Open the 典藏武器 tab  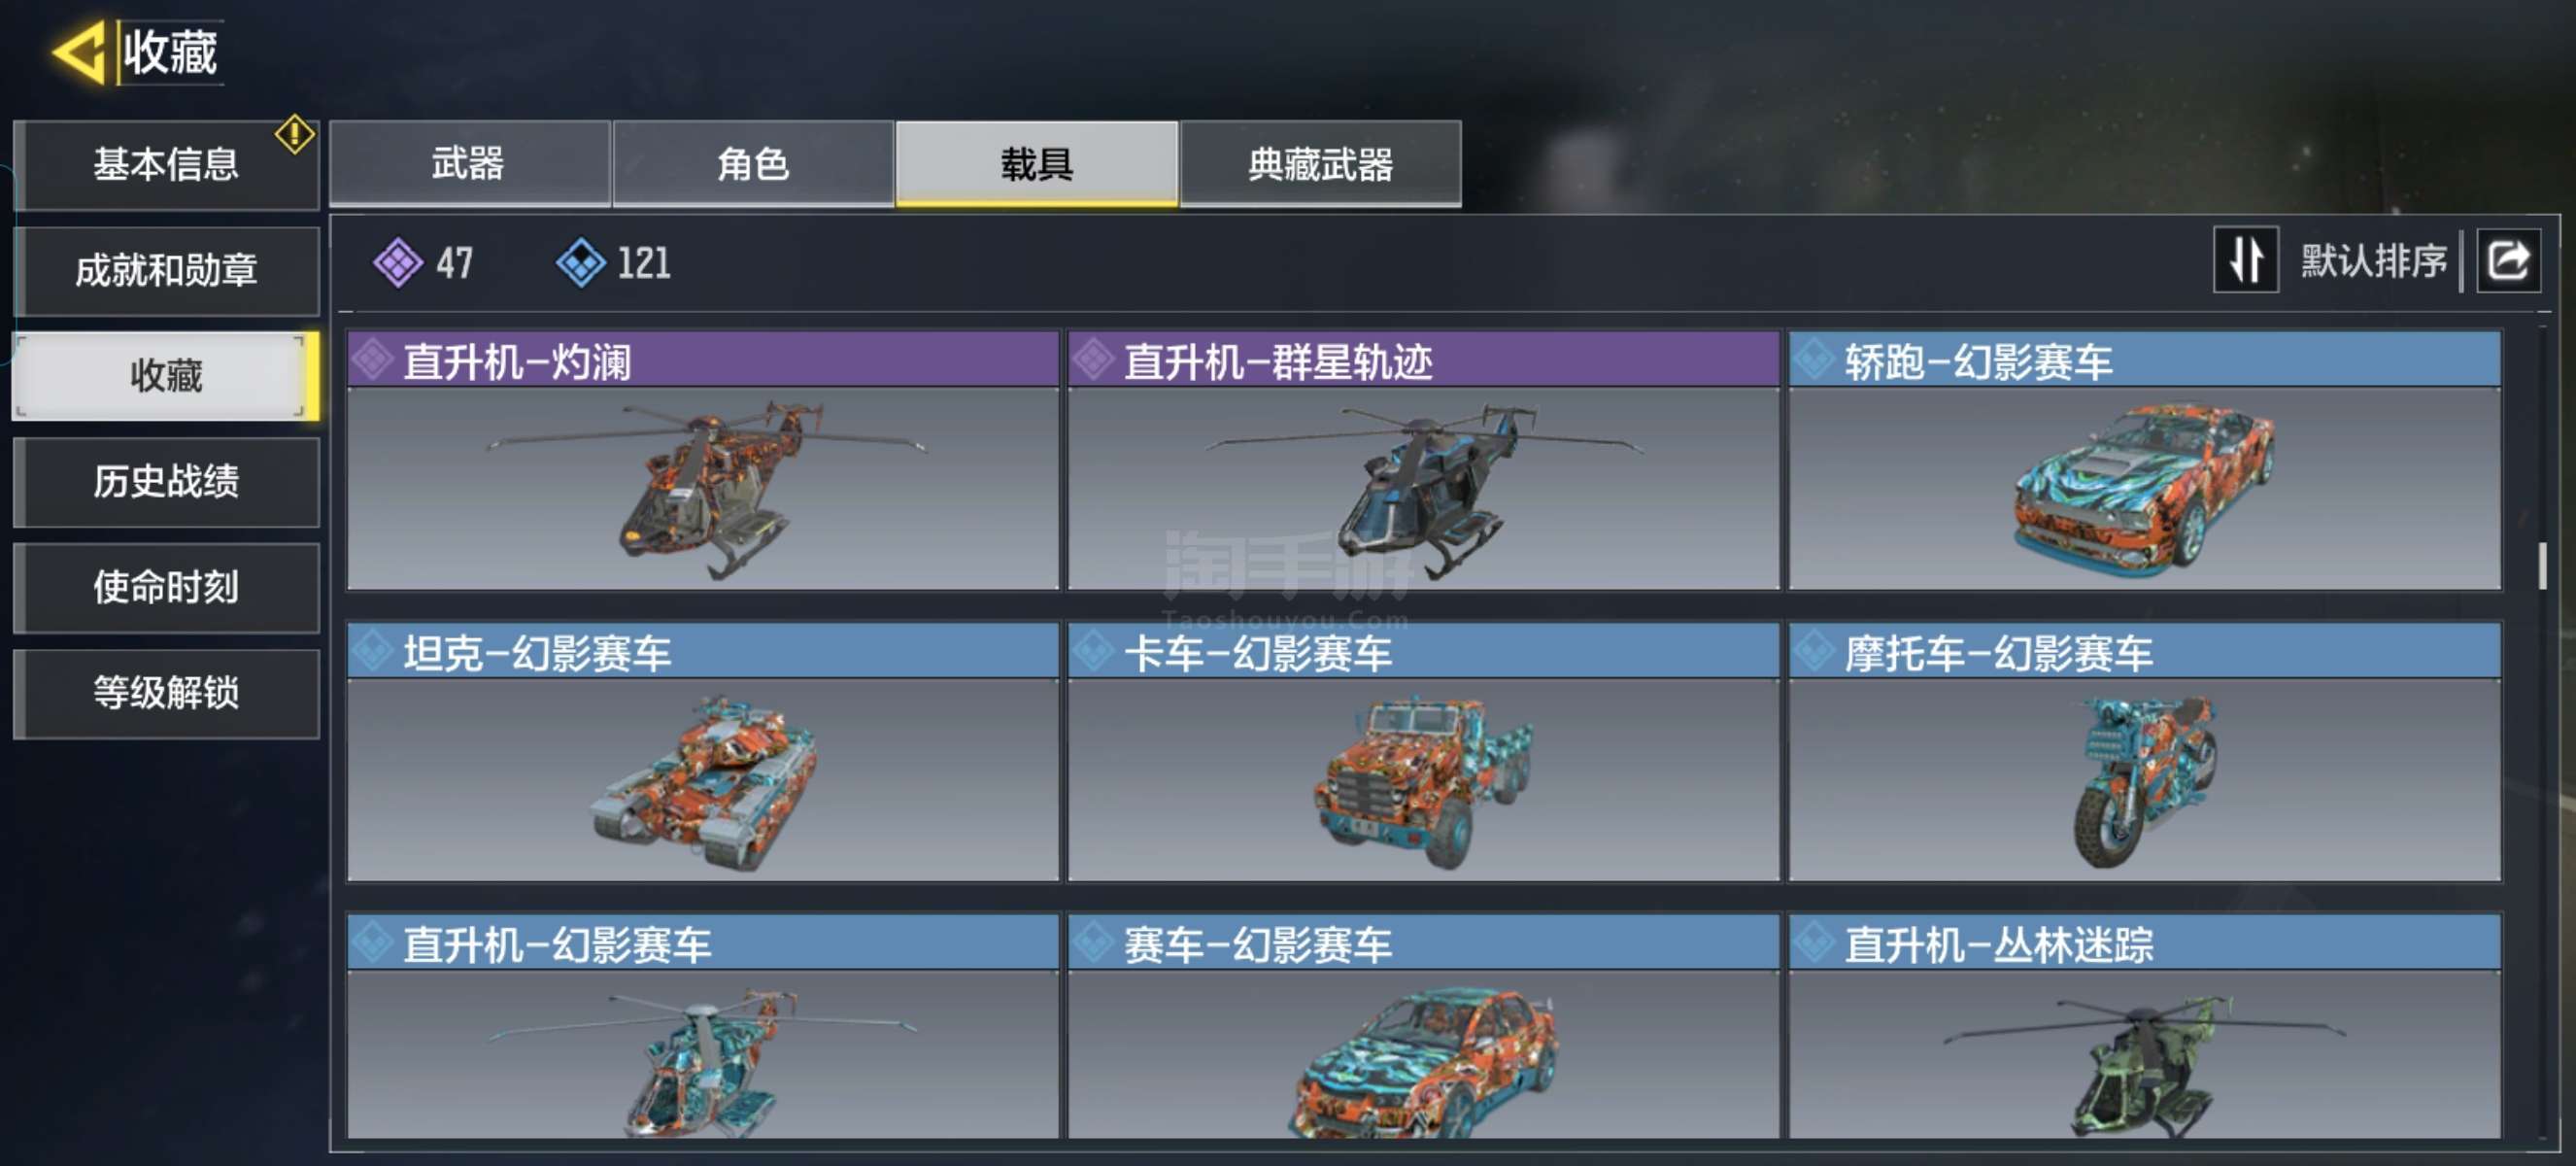(1320, 164)
